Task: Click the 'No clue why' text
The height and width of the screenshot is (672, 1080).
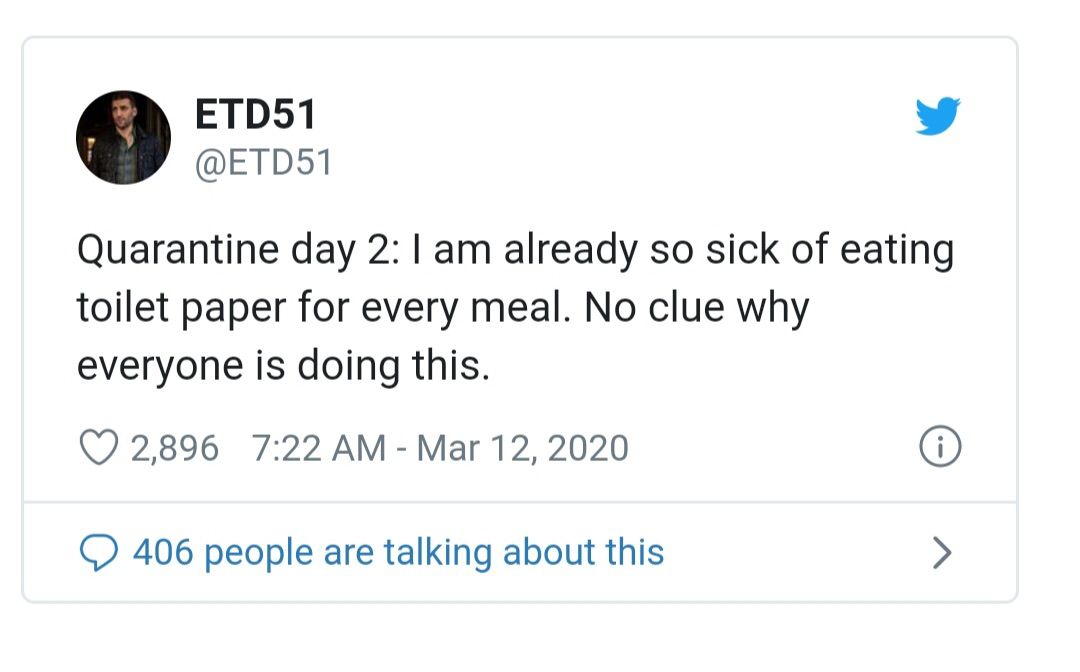Action: pos(696,308)
